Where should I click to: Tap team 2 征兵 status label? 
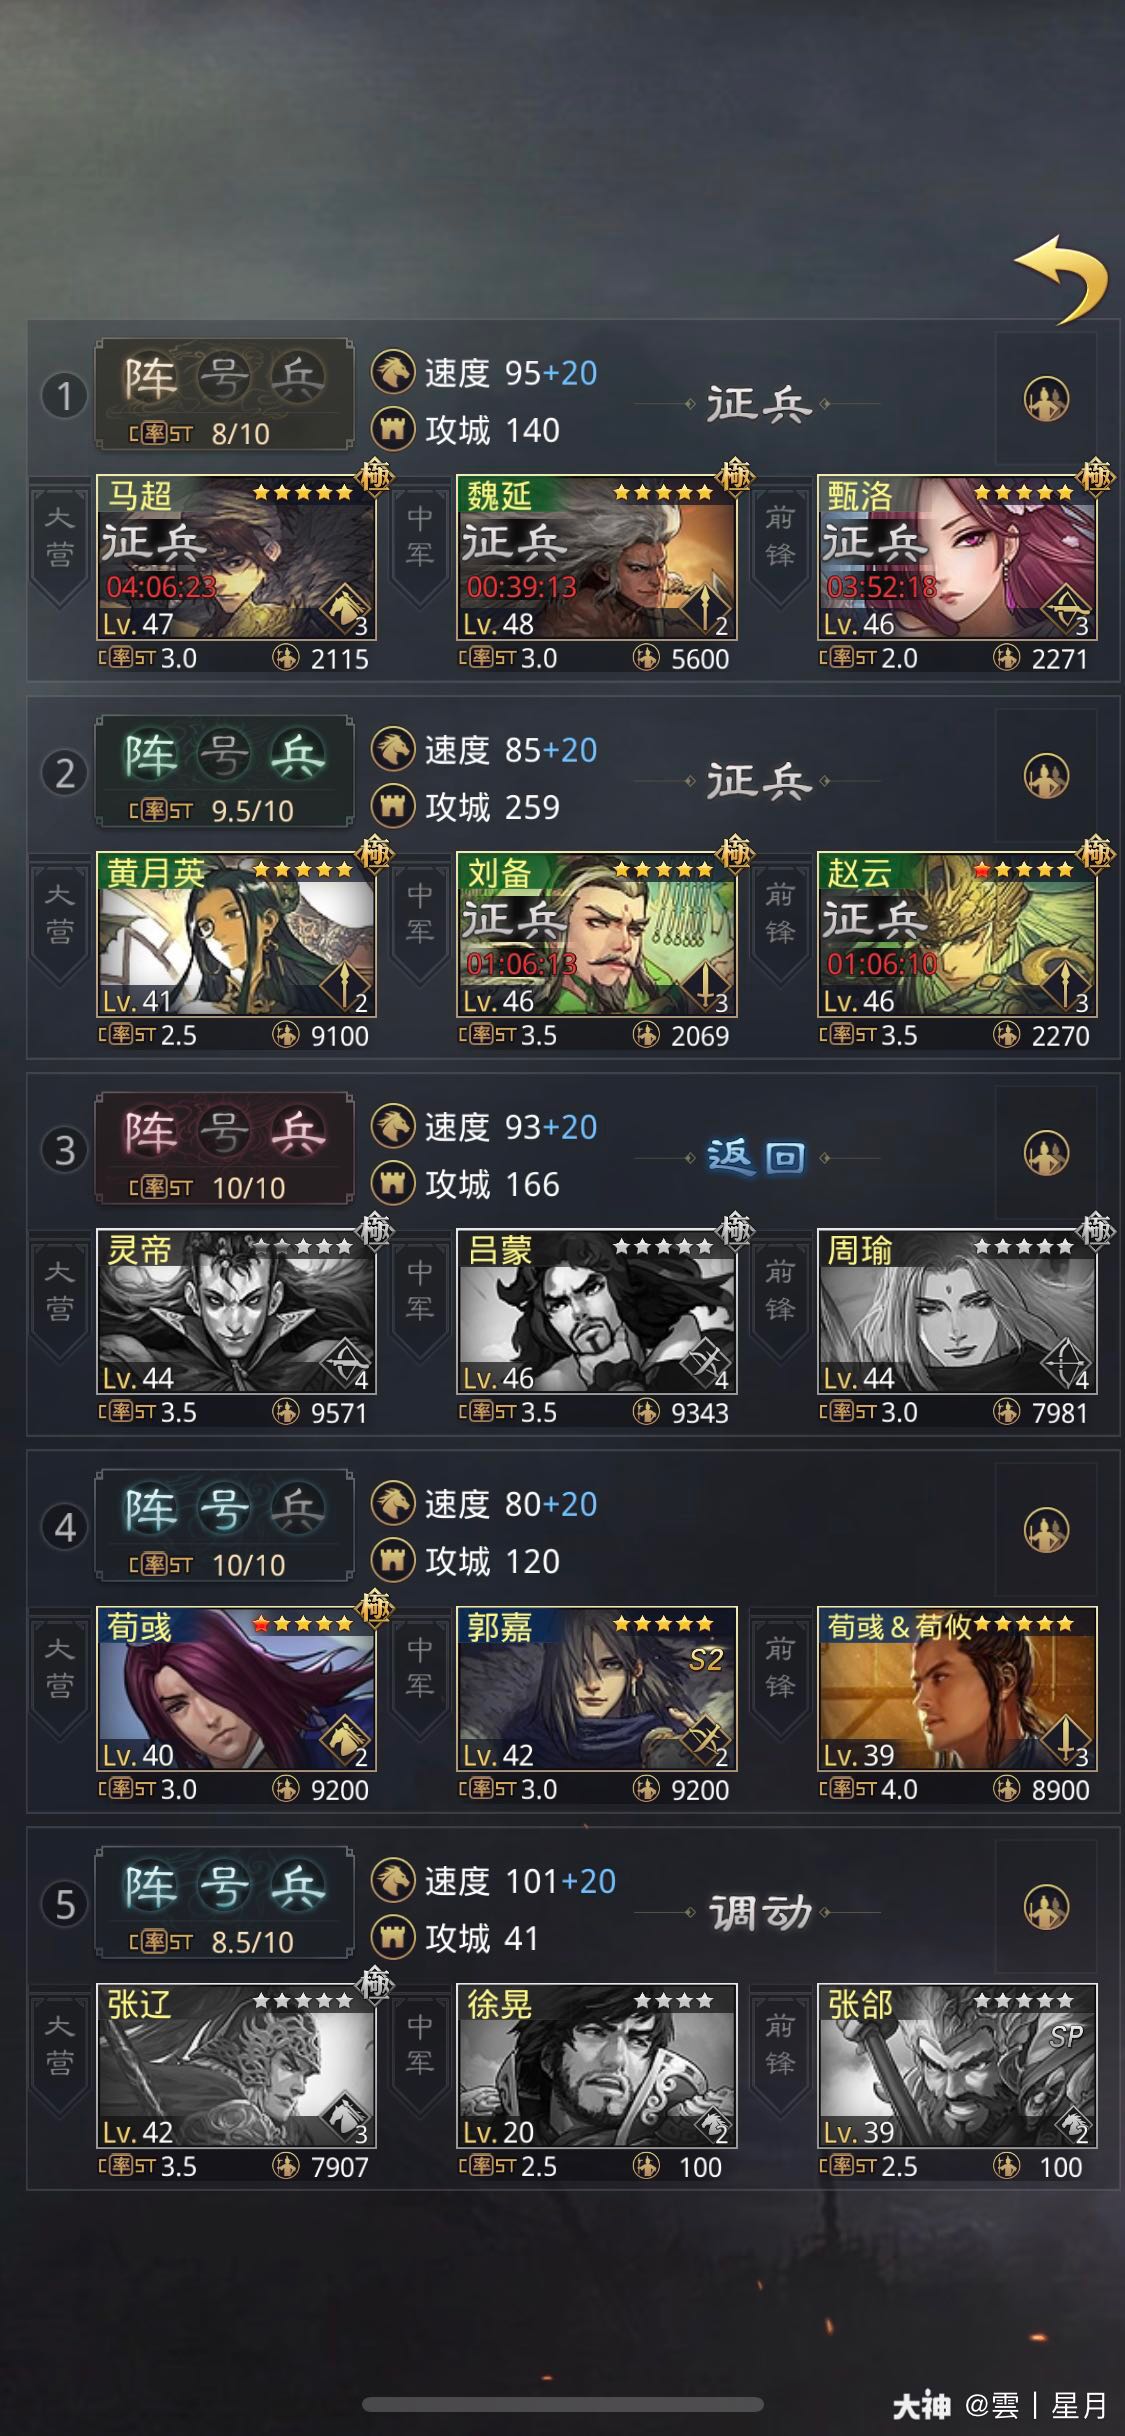coord(759,781)
